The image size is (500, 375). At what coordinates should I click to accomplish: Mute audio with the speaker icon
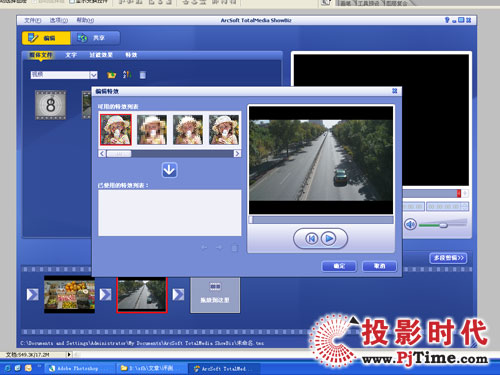[x=410, y=225]
